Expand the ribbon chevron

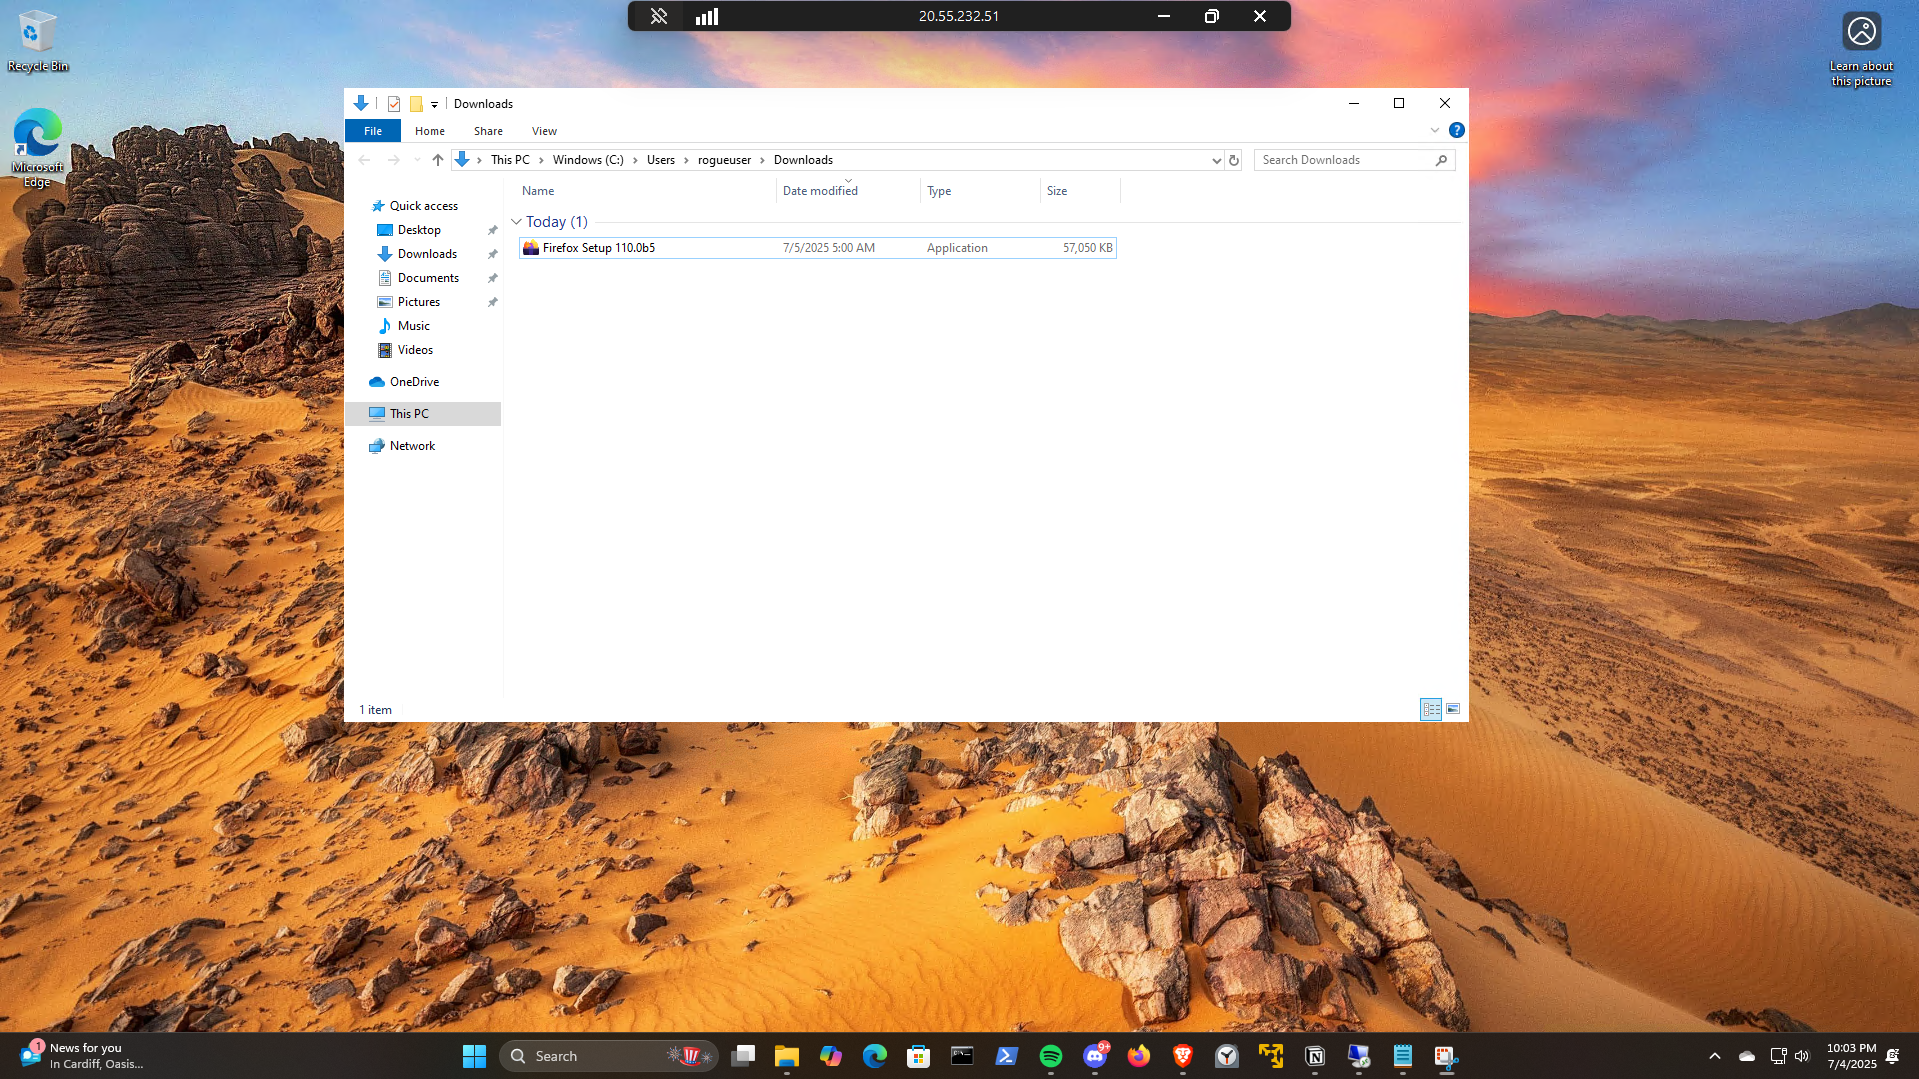point(1434,130)
